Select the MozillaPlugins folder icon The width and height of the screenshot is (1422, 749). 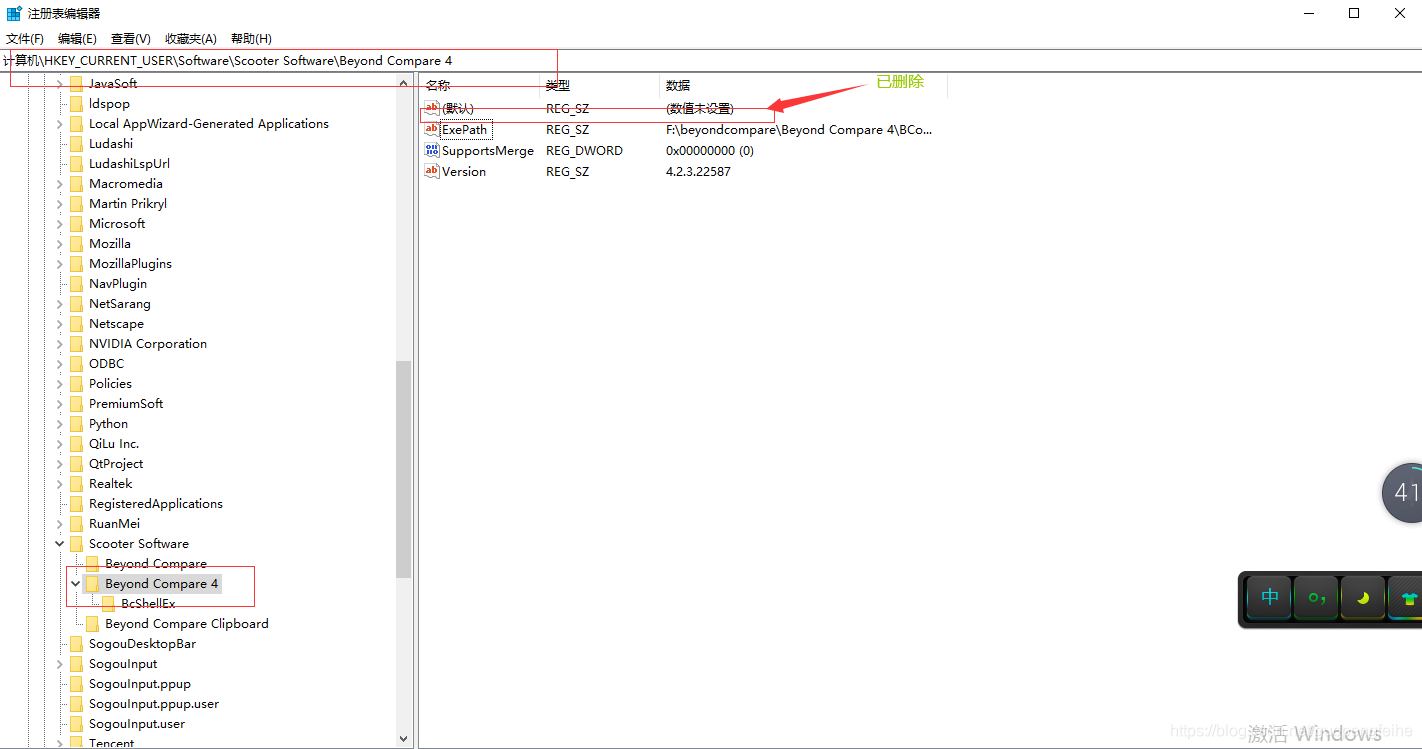[77, 264]
